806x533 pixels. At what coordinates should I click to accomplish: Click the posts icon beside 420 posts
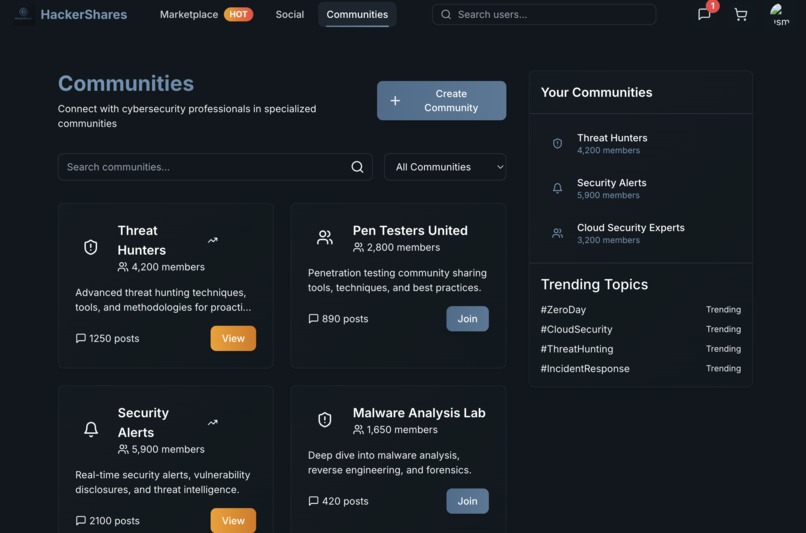tap(313, 501)
